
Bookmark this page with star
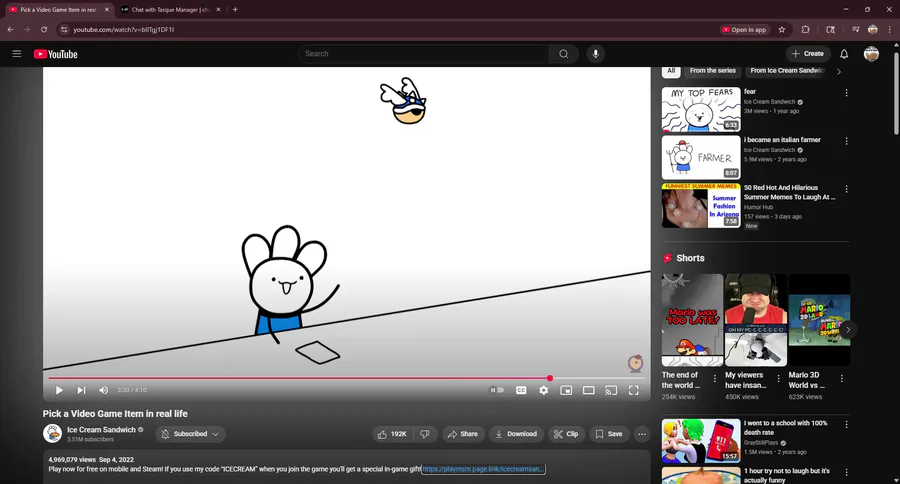[782, 30]
